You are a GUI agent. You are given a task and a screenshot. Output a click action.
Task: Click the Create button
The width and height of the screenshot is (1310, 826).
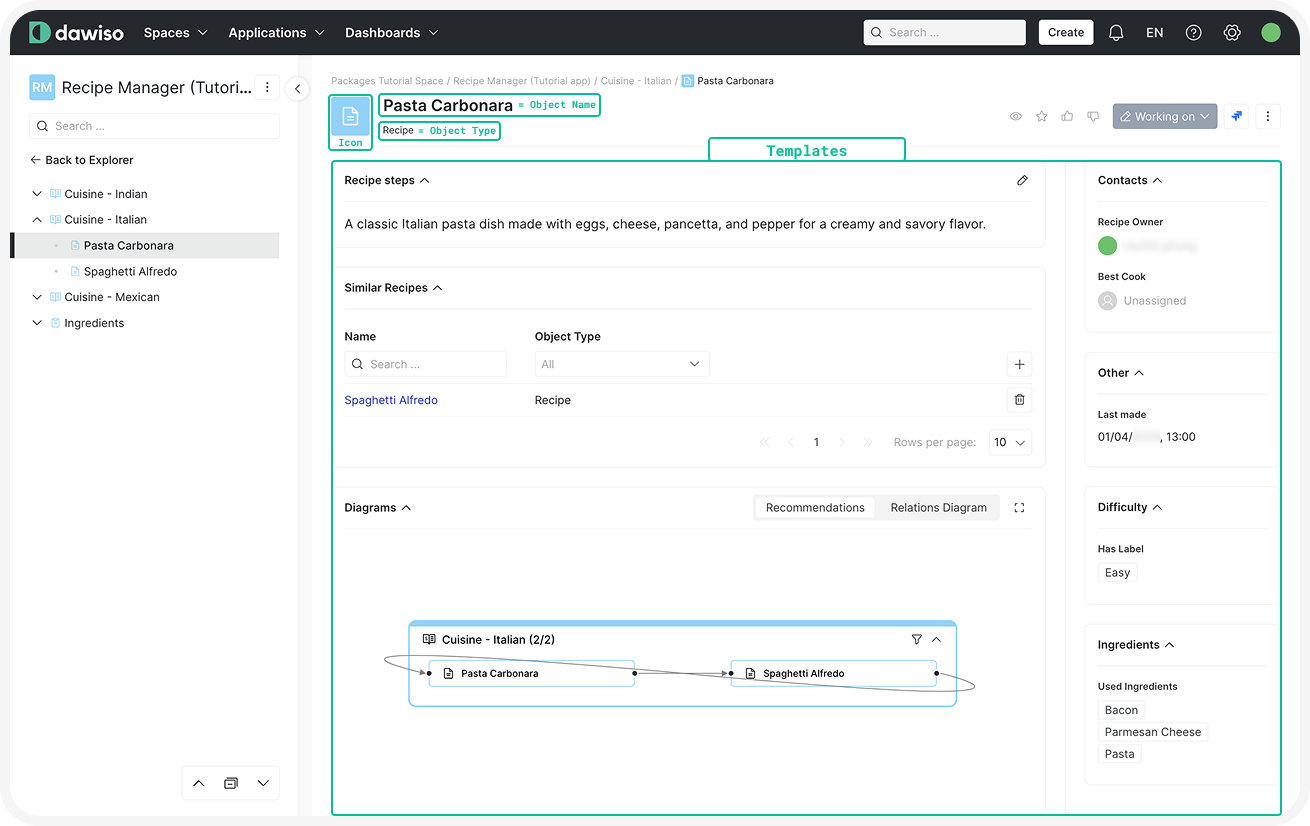1065,33
